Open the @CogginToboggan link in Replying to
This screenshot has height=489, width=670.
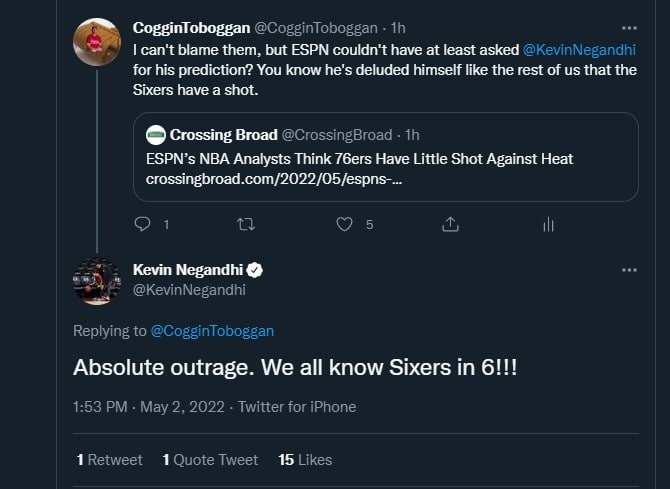tap(212, 331)
